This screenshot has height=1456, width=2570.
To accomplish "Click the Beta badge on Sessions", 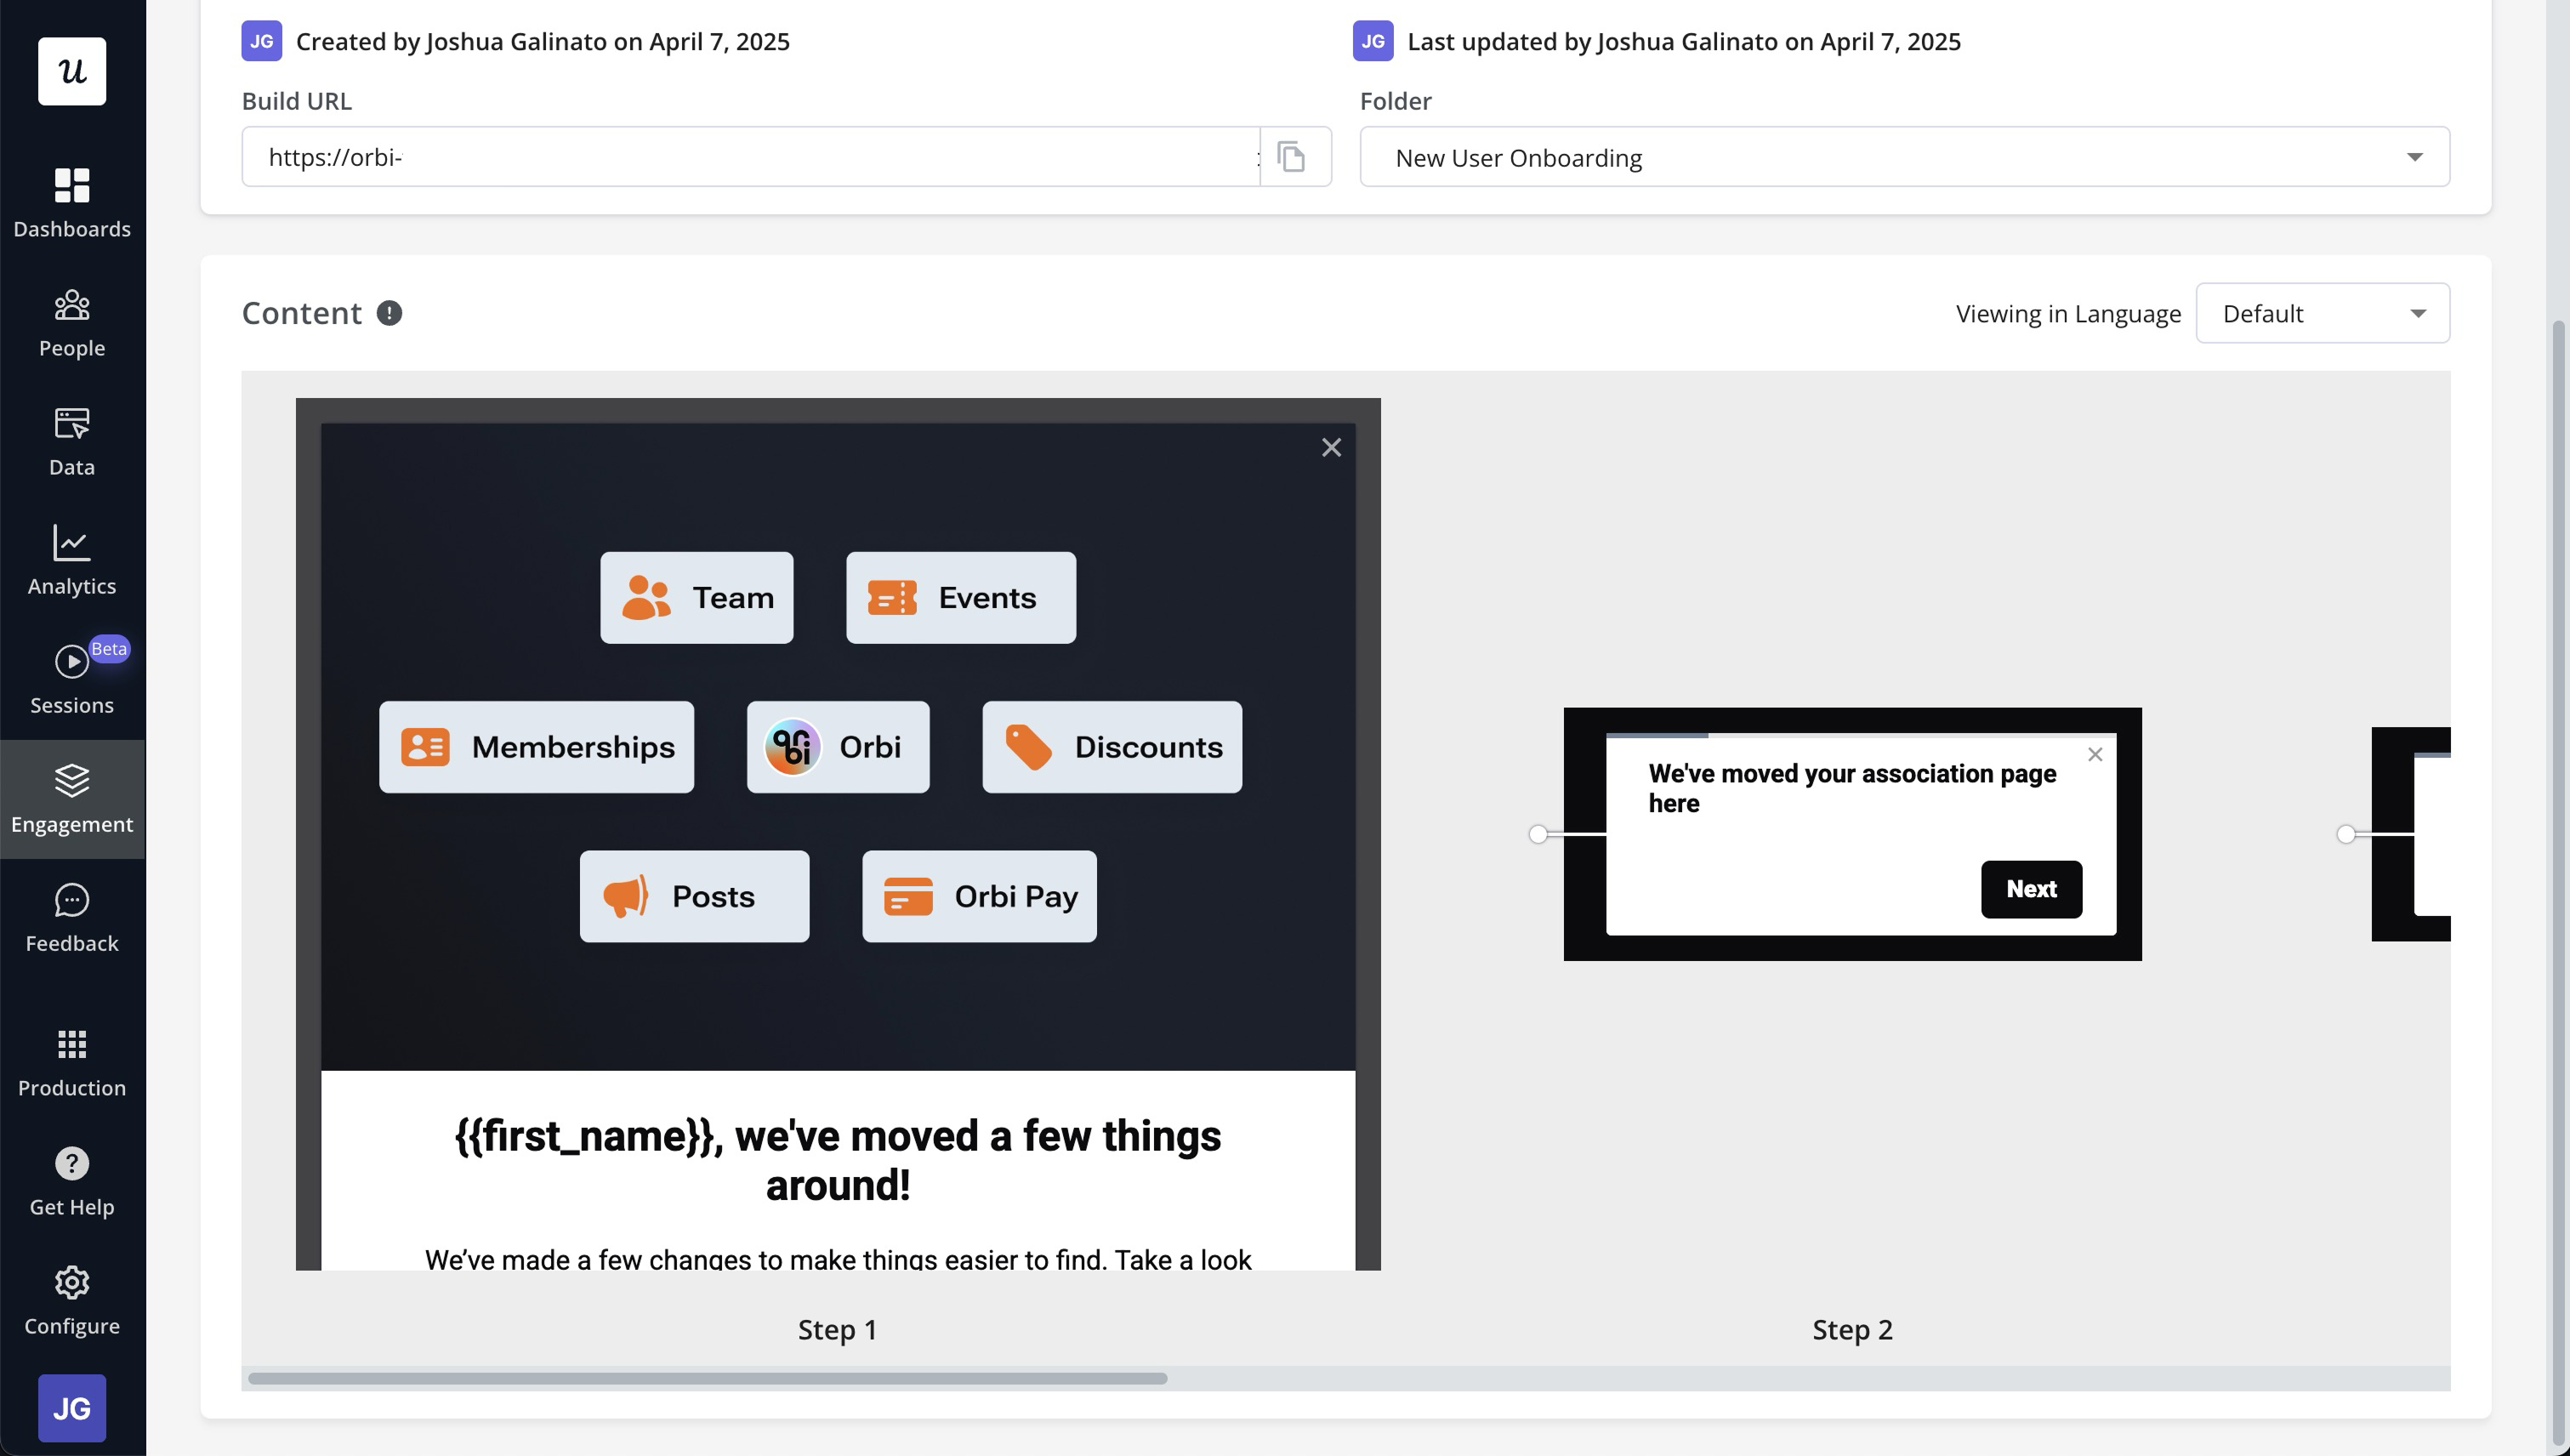I will tap(109, 649).
